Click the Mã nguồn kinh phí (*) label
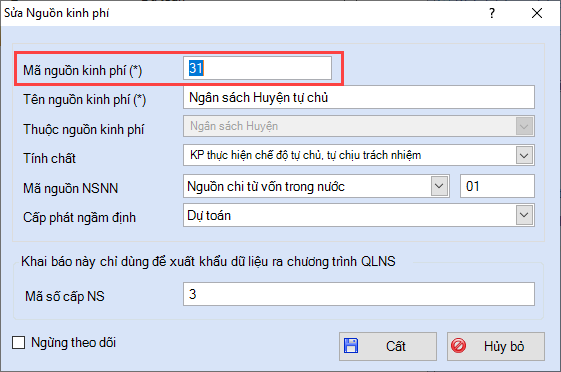Image resolution: width=561 pixels, height=372 pixels. [x=83, y=70]
